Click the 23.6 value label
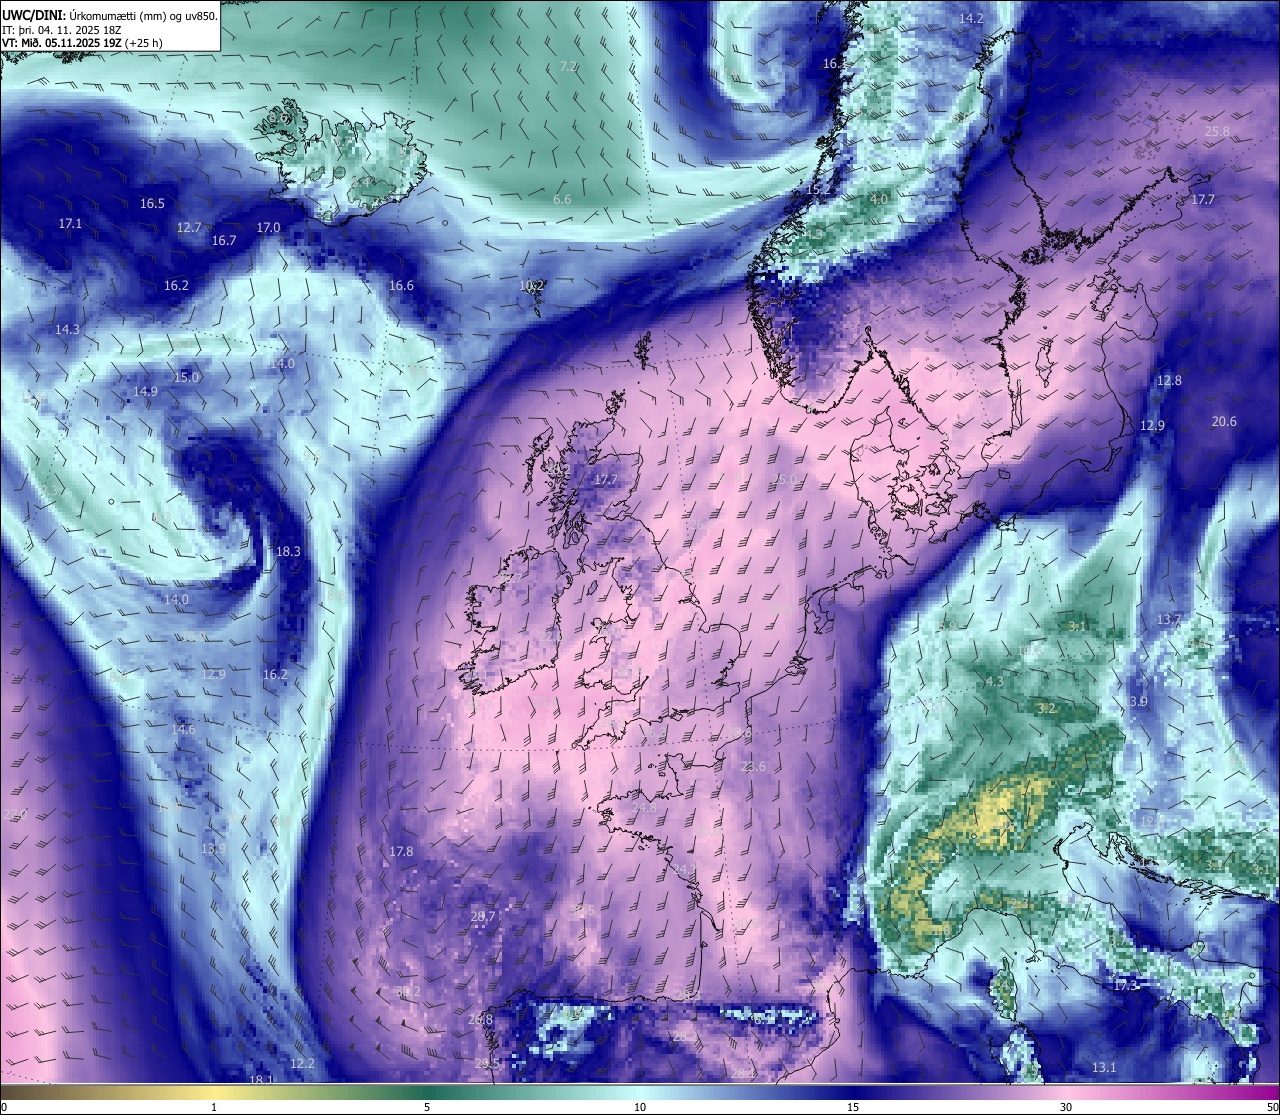This screenshot has width=1280, height=1115. [753, 767]
